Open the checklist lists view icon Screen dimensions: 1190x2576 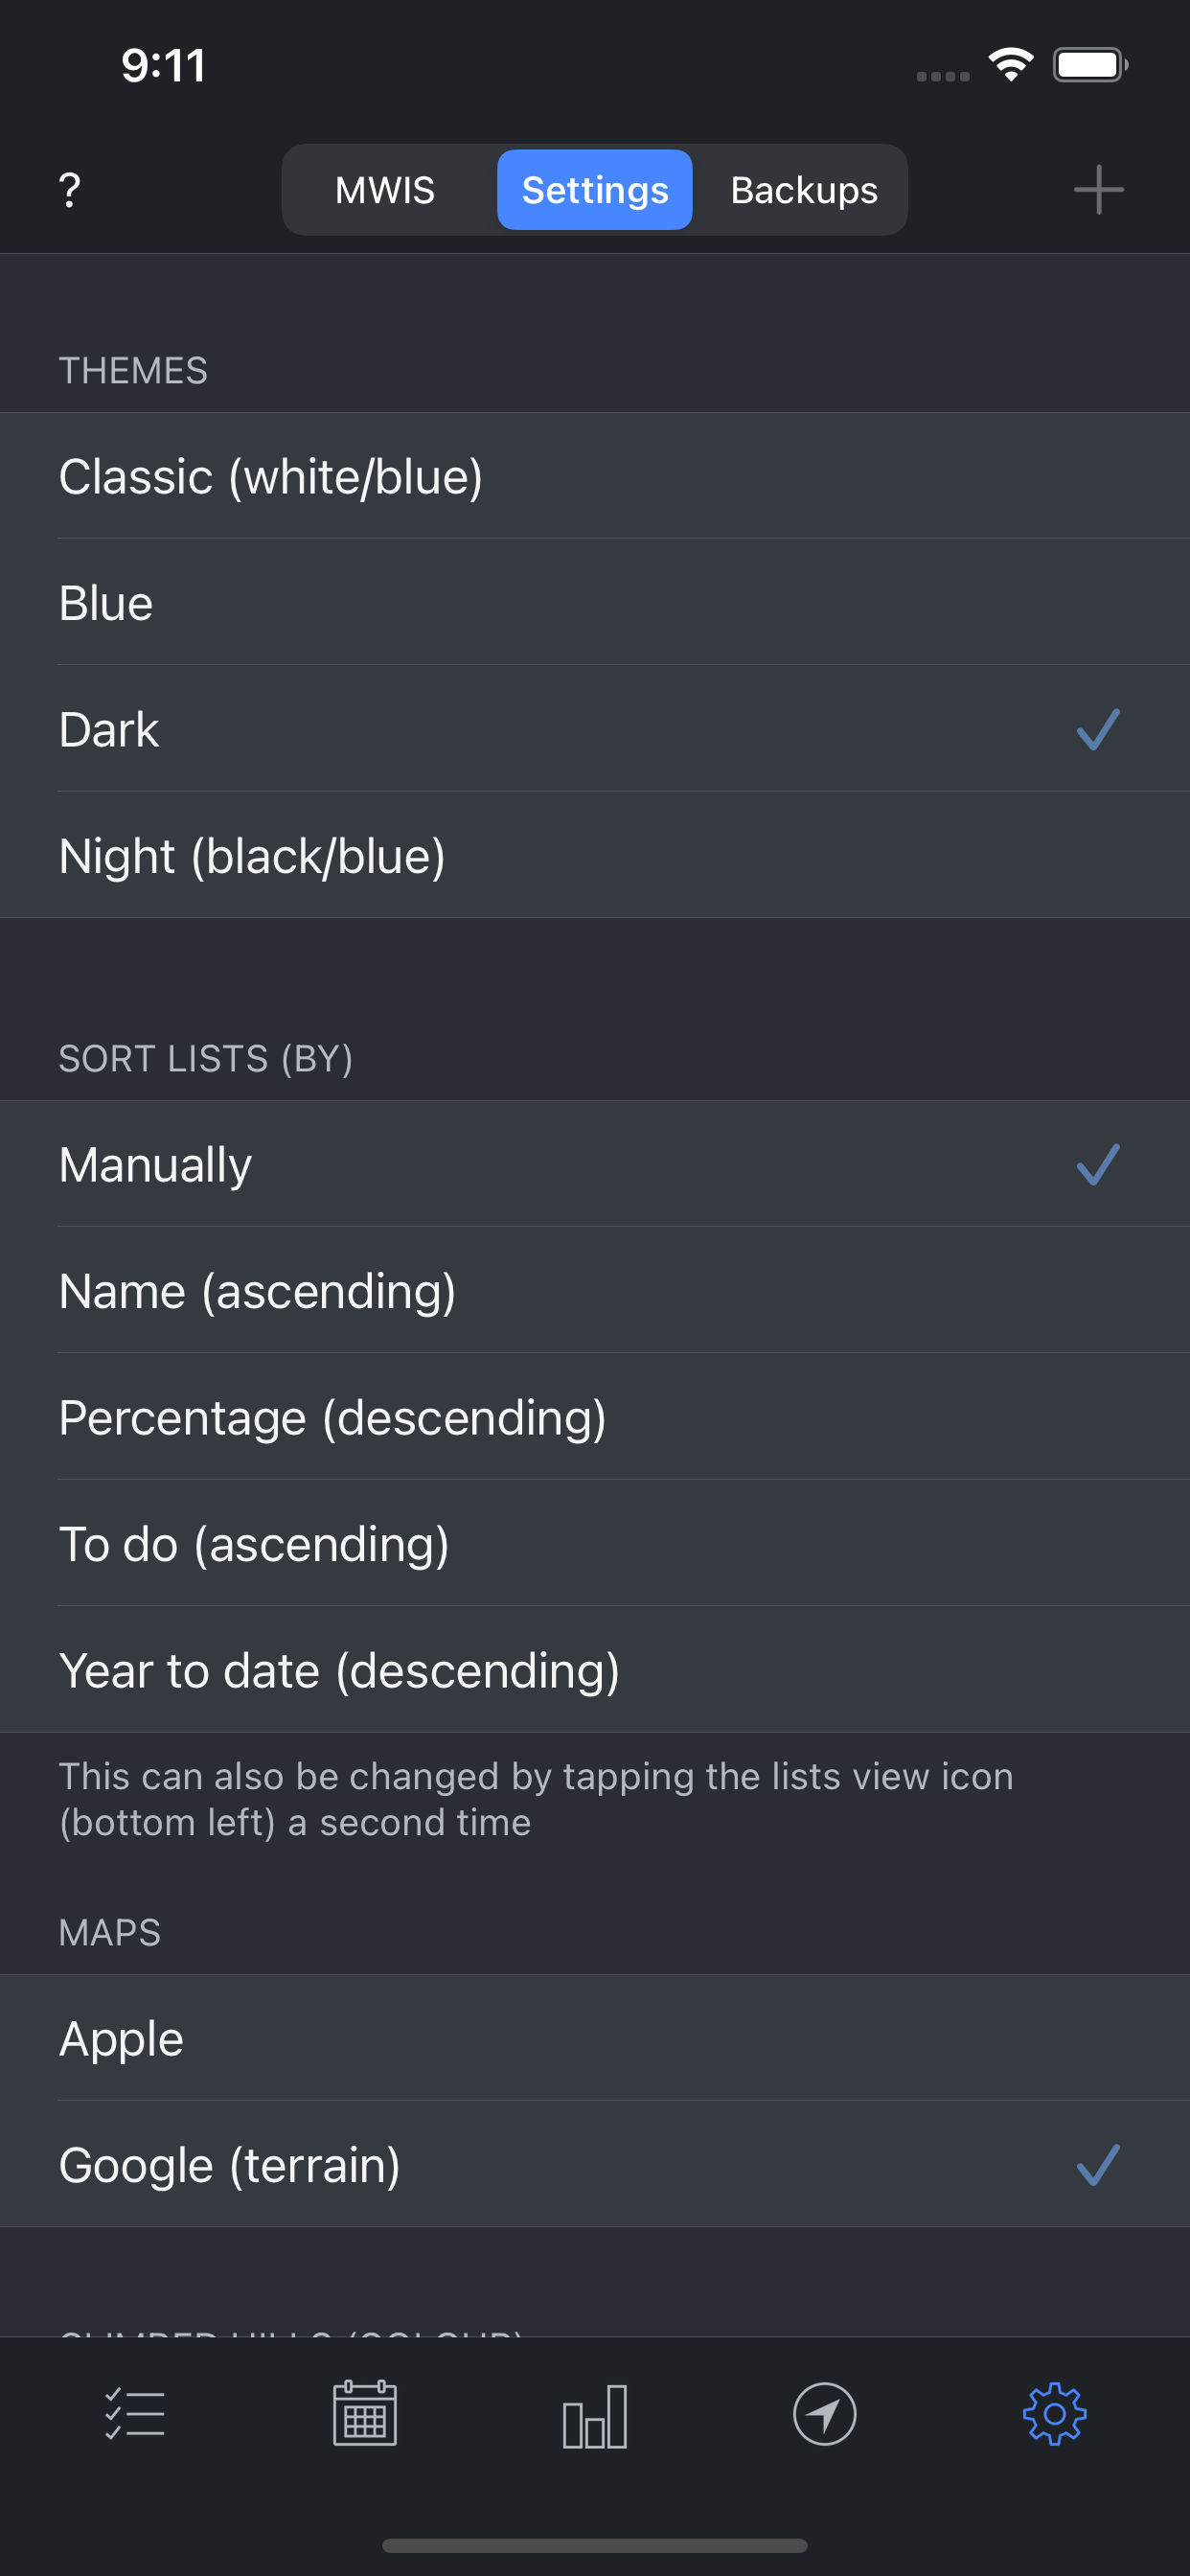pos(135,2414)
